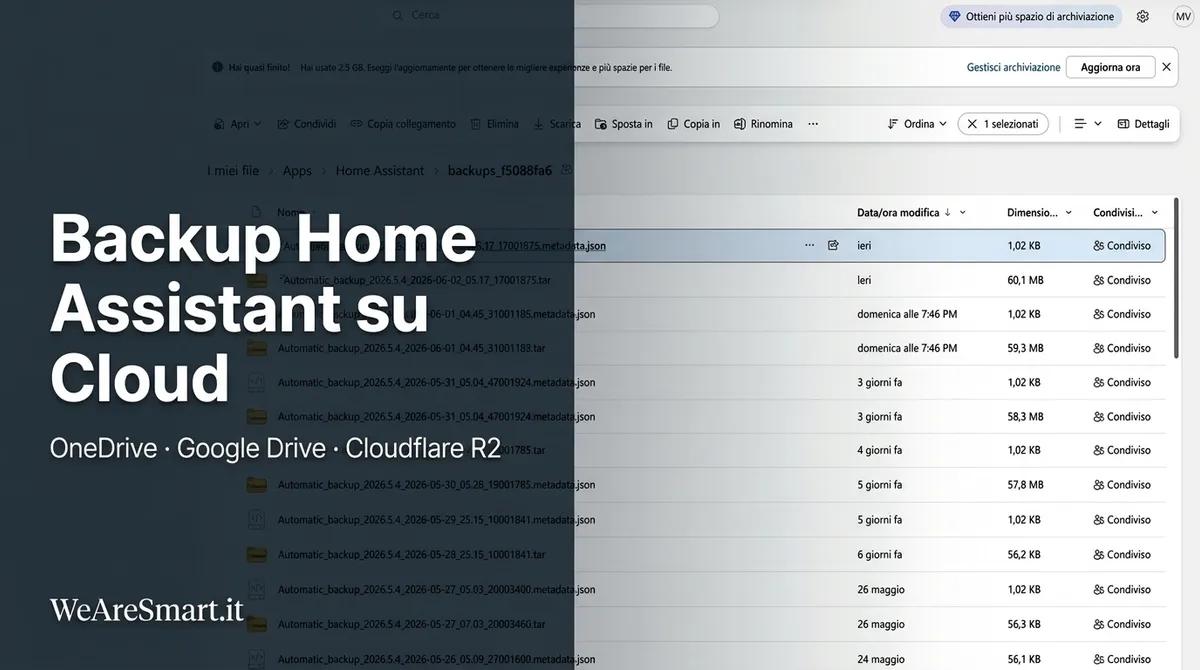The height and width of the screenshot is (670, 1200).
Task: Open the Dettagli pane
Action: pyautogui.click(x=1143, y=124)
